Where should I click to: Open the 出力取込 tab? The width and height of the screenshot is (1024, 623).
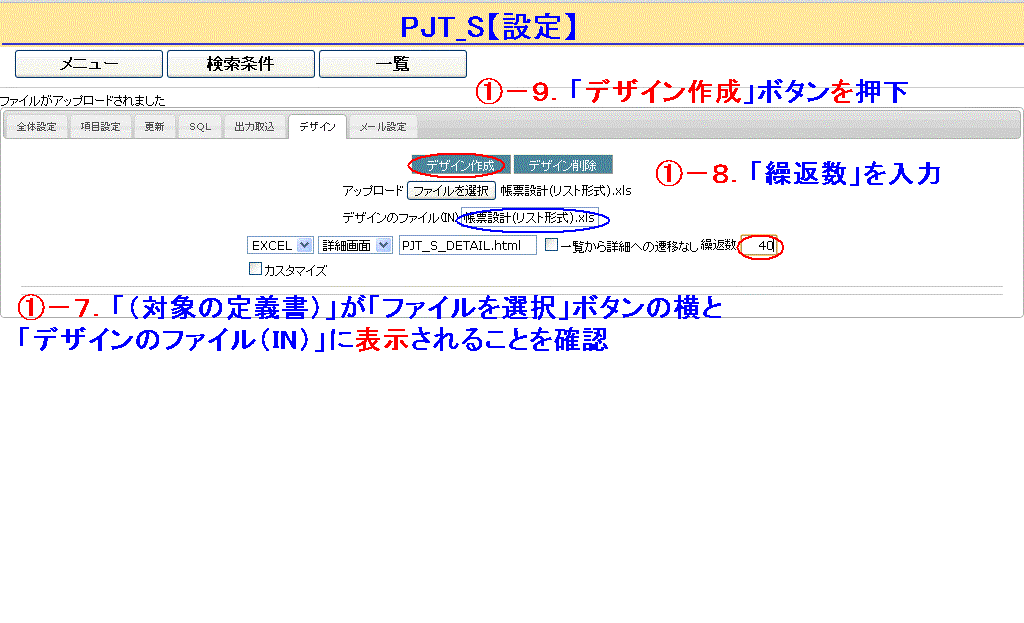[x=254, y=128]
